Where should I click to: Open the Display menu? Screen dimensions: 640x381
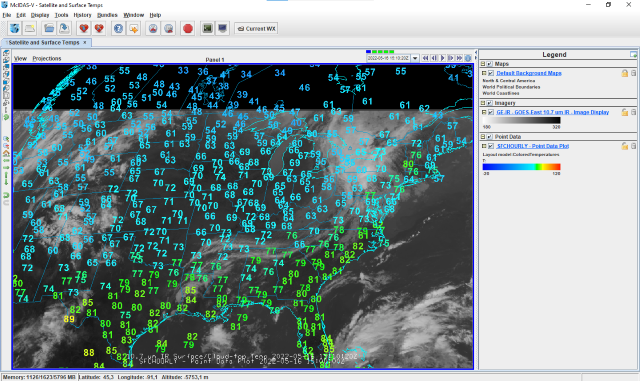click(40, 15)
